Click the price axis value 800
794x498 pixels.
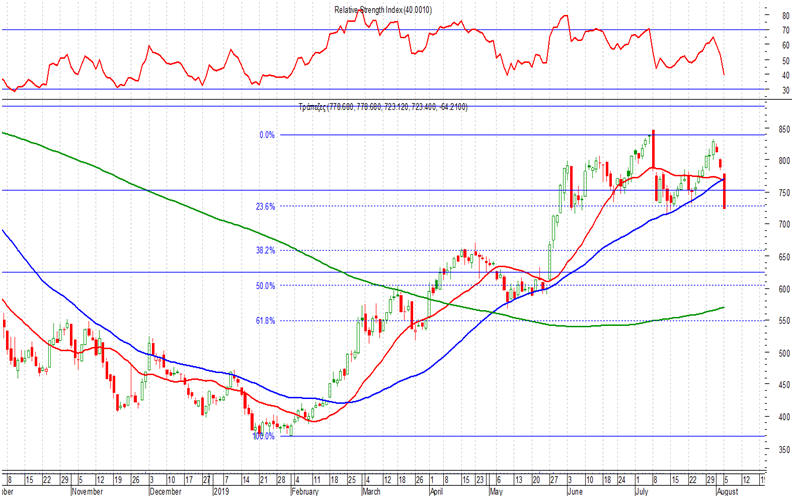coord(784,161)
